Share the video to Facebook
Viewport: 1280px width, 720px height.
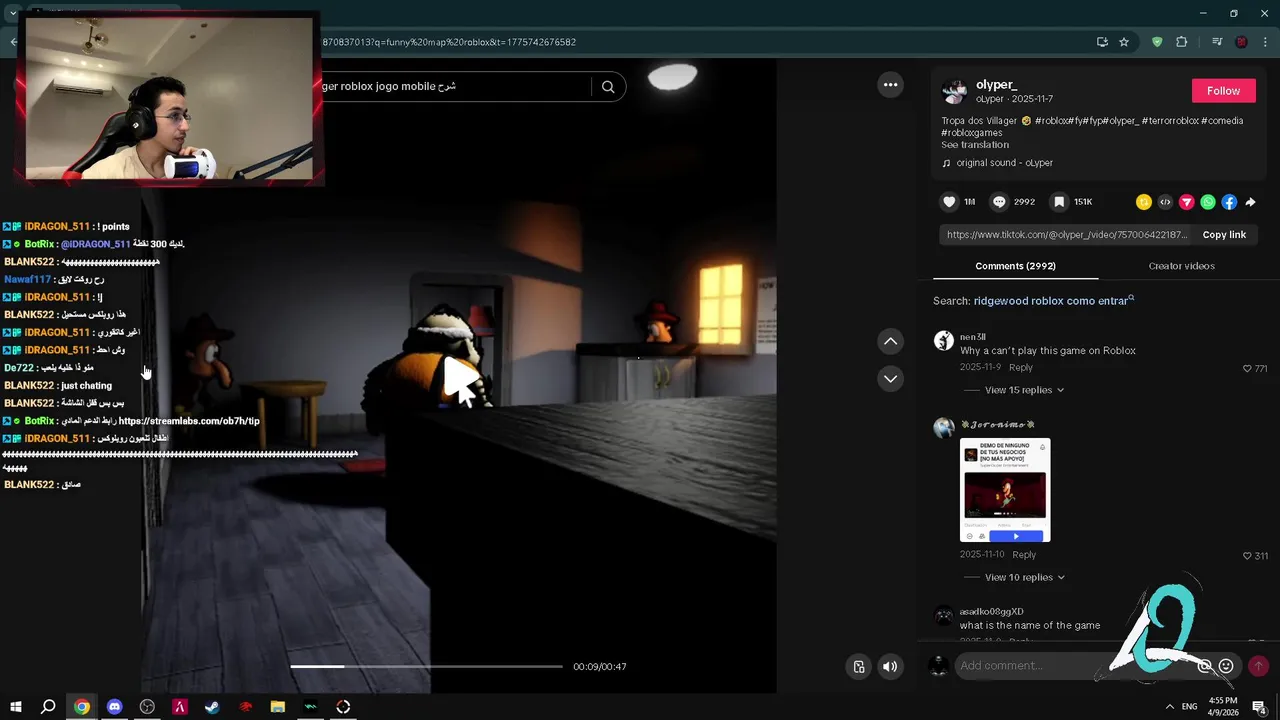[1229, 202]
